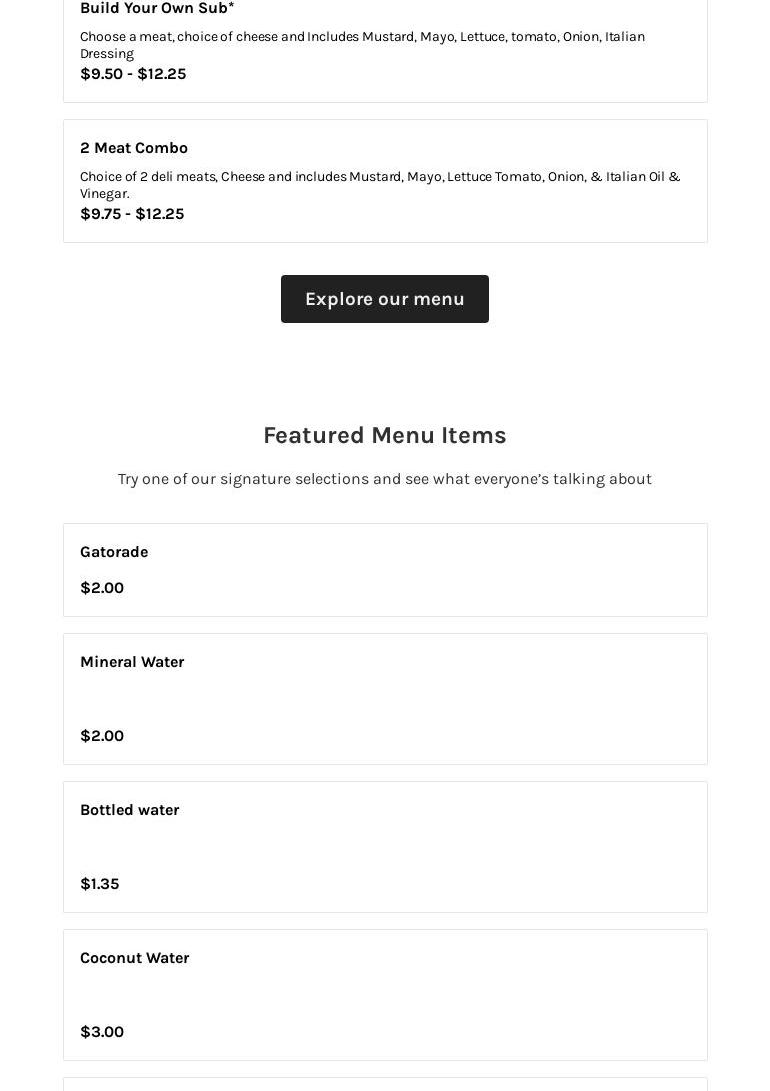
Task: Click blank space between Mineral Water title and price
Action: [385, 699]
